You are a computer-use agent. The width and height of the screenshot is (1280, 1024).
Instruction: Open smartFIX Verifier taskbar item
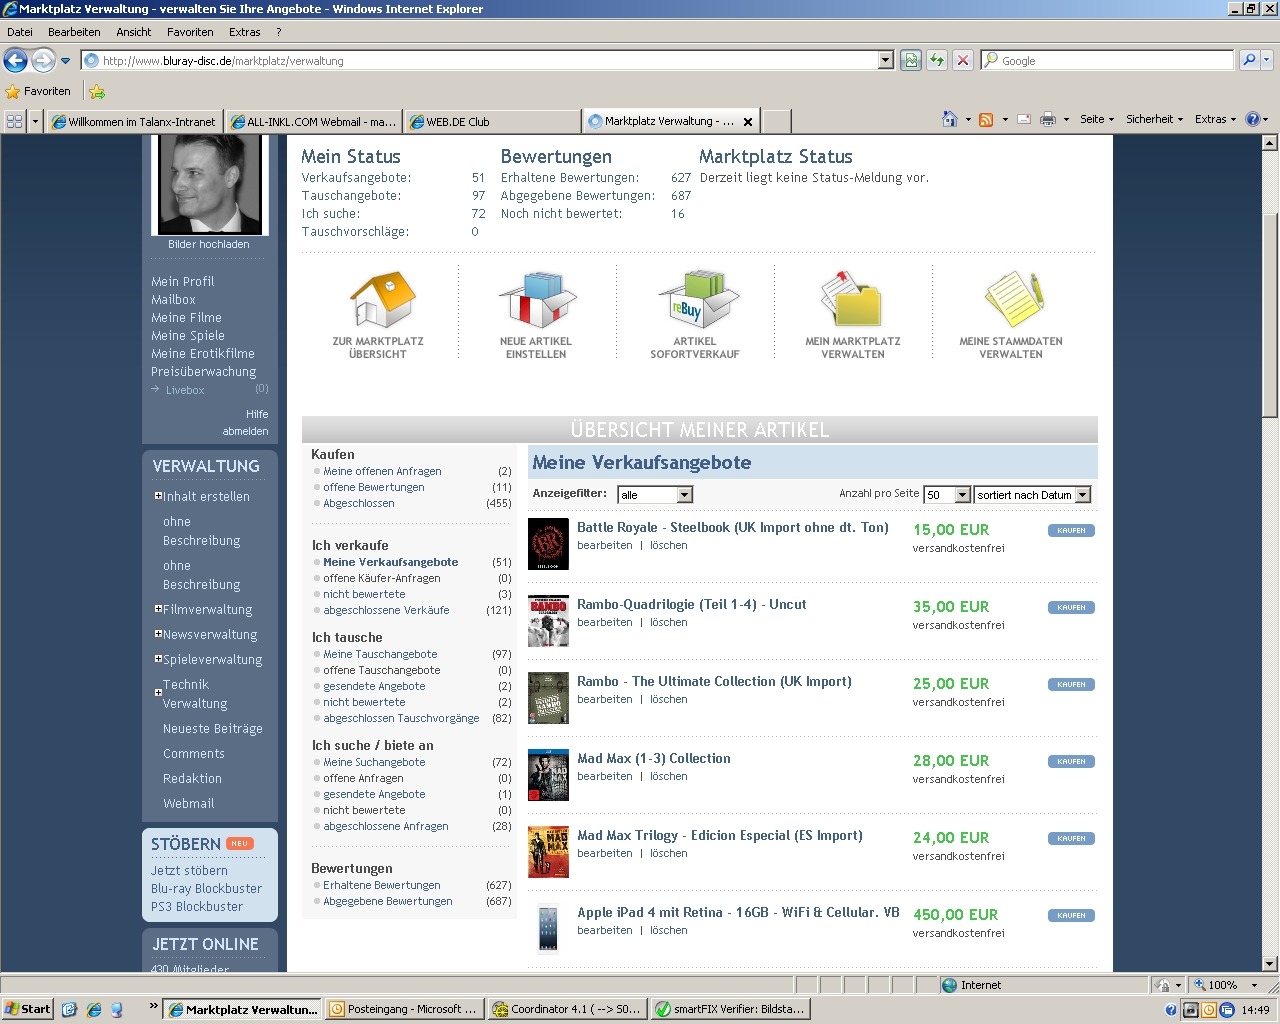[730, 1009]
